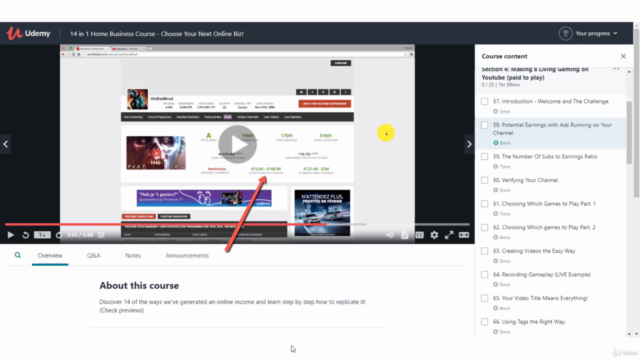640x360 pixels.
Task: Click the sidebar scroll up arrow
Action: 629,72
